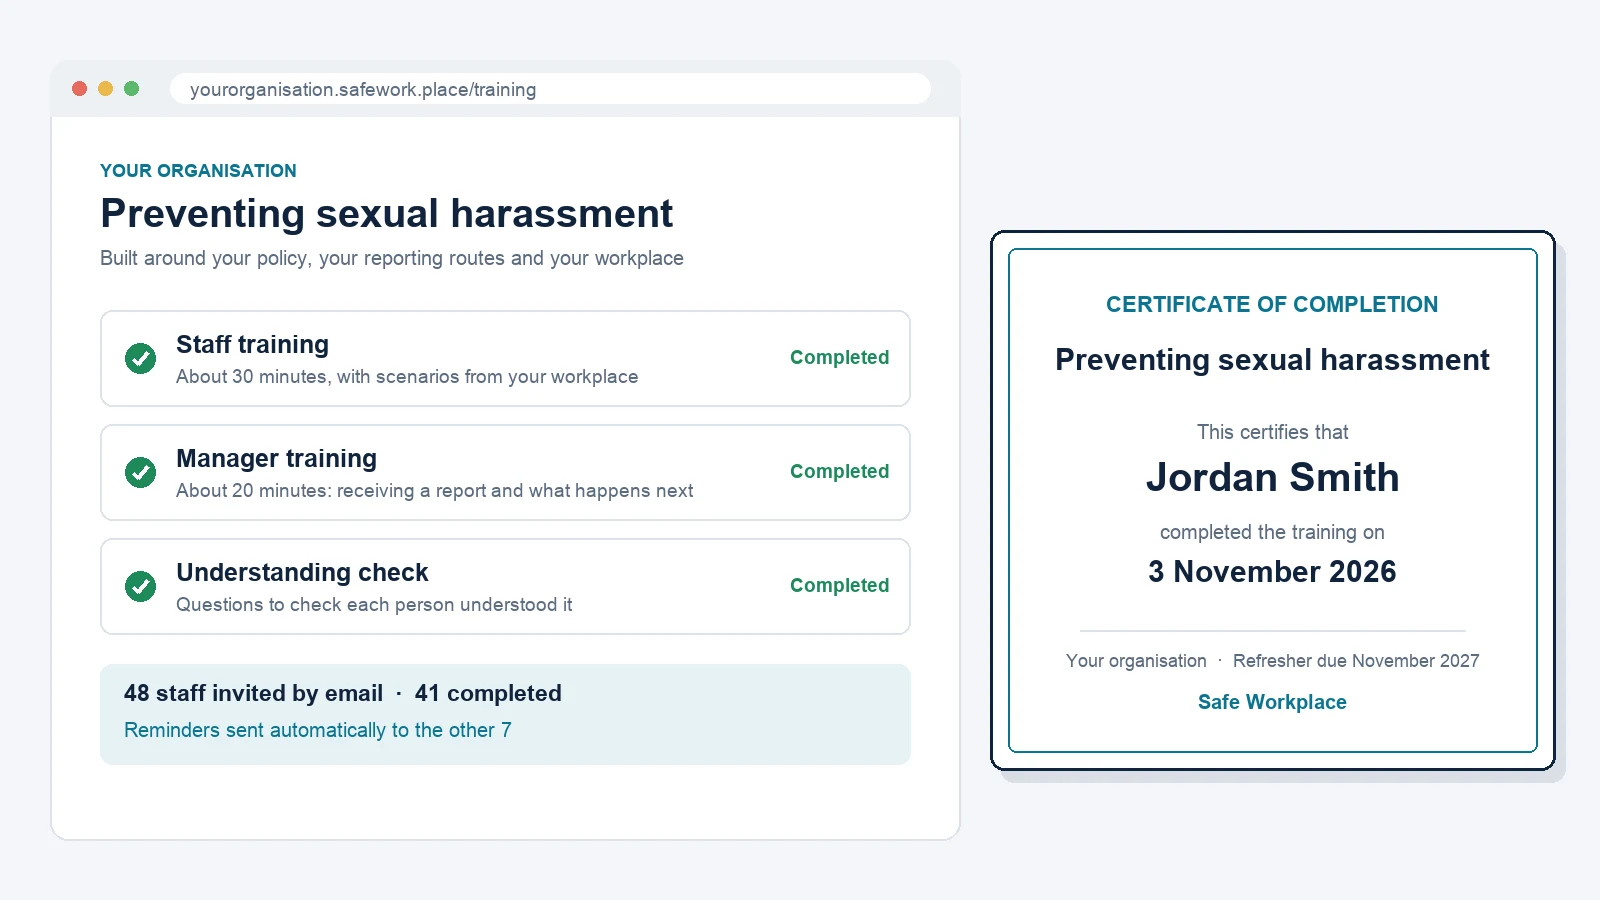Click the date 3 November 2026
Image resolution: width=1600 pixels, height=900 pixels.
[1272, 572]
